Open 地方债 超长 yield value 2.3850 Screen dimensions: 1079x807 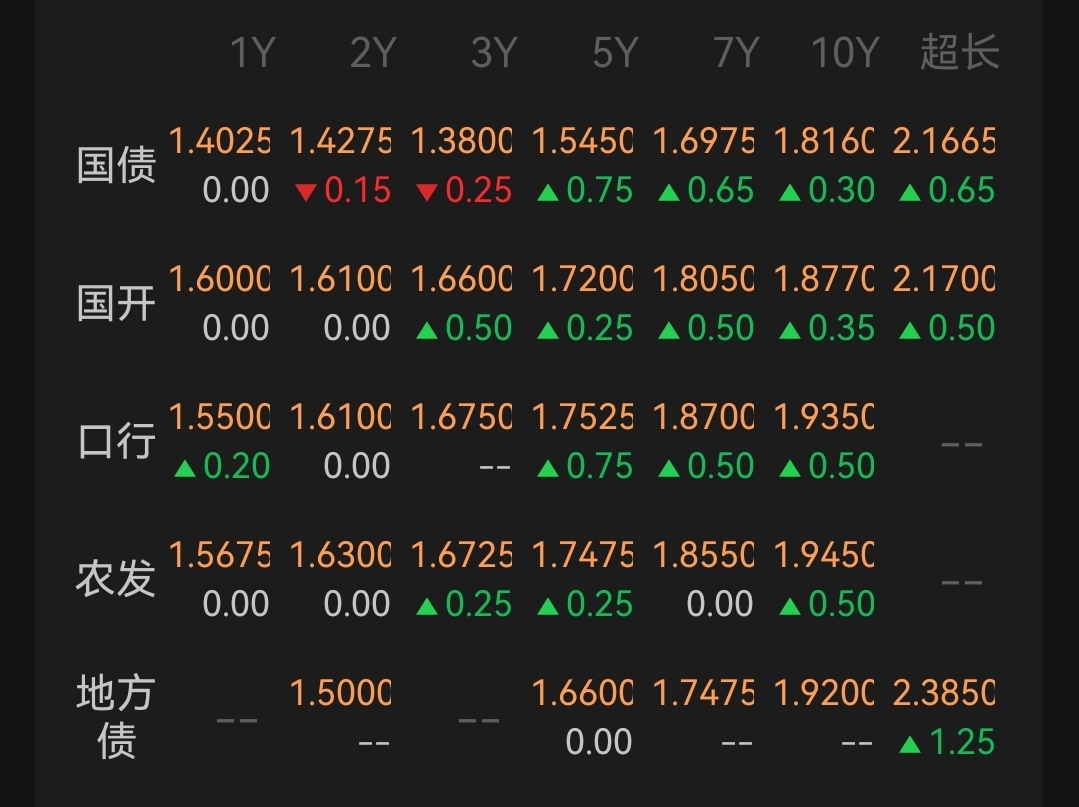point(943,694)
